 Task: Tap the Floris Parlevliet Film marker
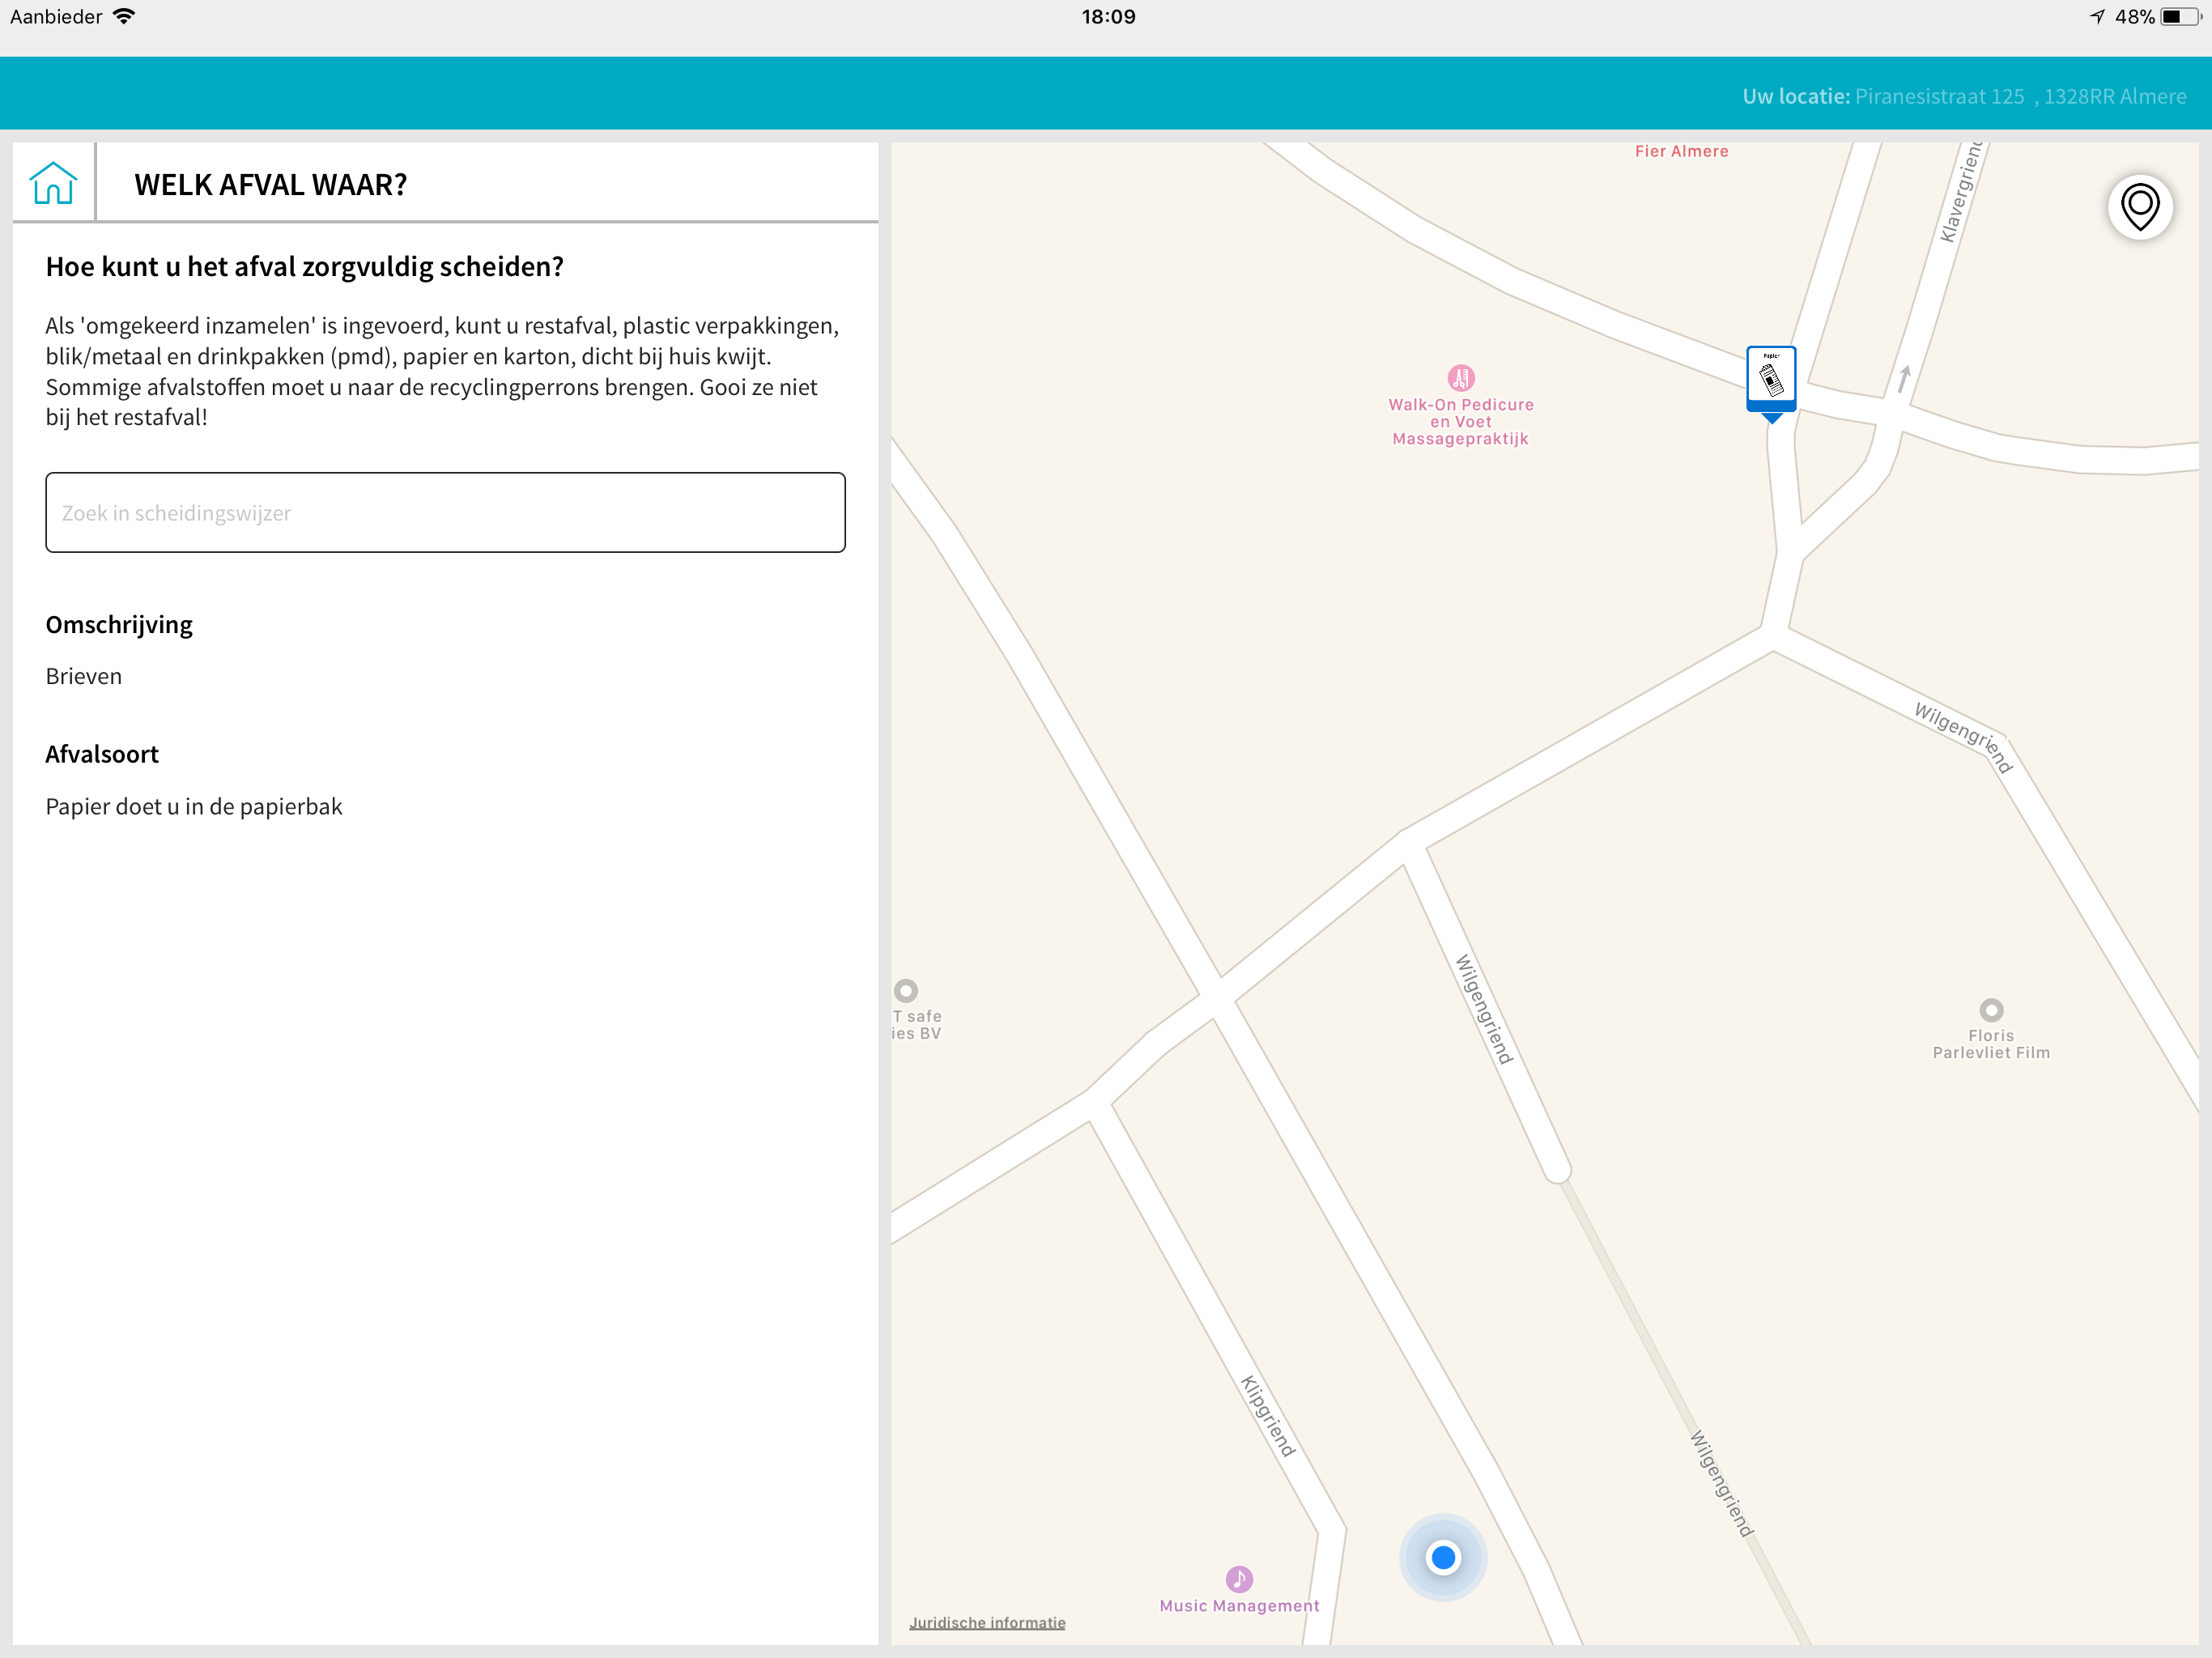[x=1990, y=1010]
